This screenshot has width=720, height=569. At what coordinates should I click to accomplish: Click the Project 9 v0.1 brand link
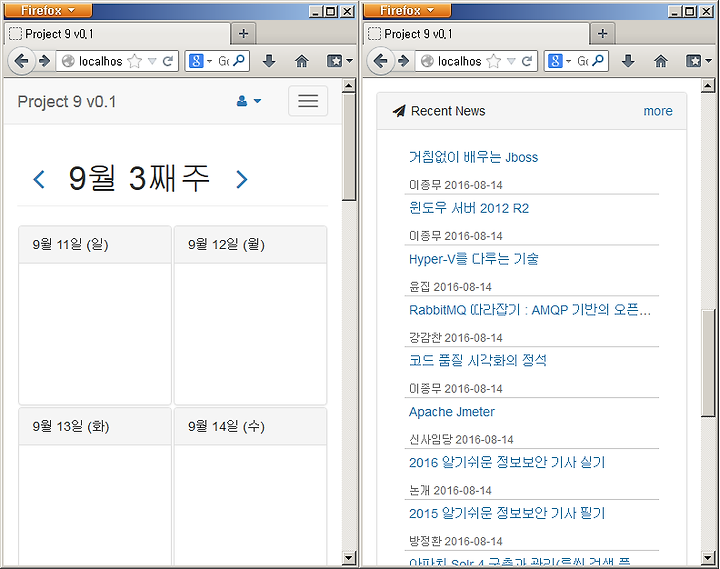click(67, 101)
